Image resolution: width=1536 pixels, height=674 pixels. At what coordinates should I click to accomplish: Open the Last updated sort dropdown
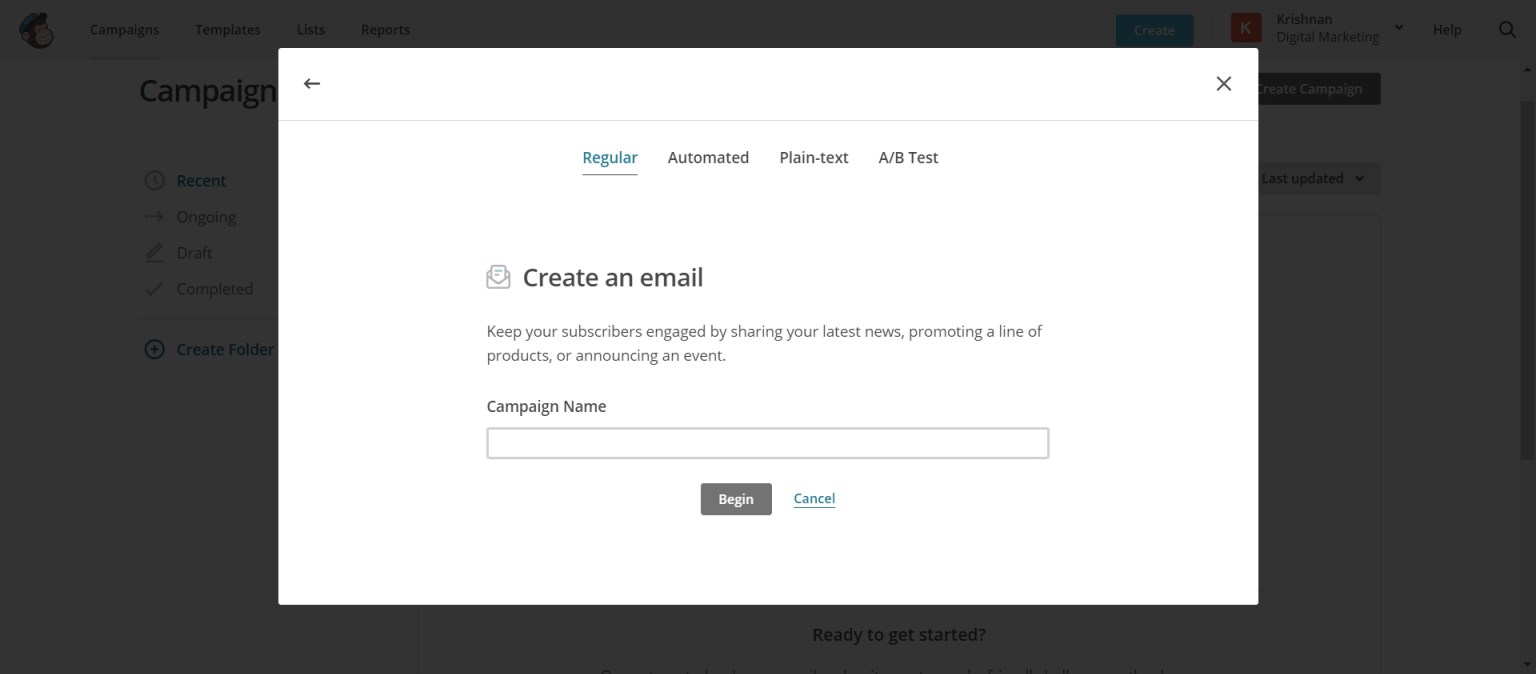click(1312, 179)
